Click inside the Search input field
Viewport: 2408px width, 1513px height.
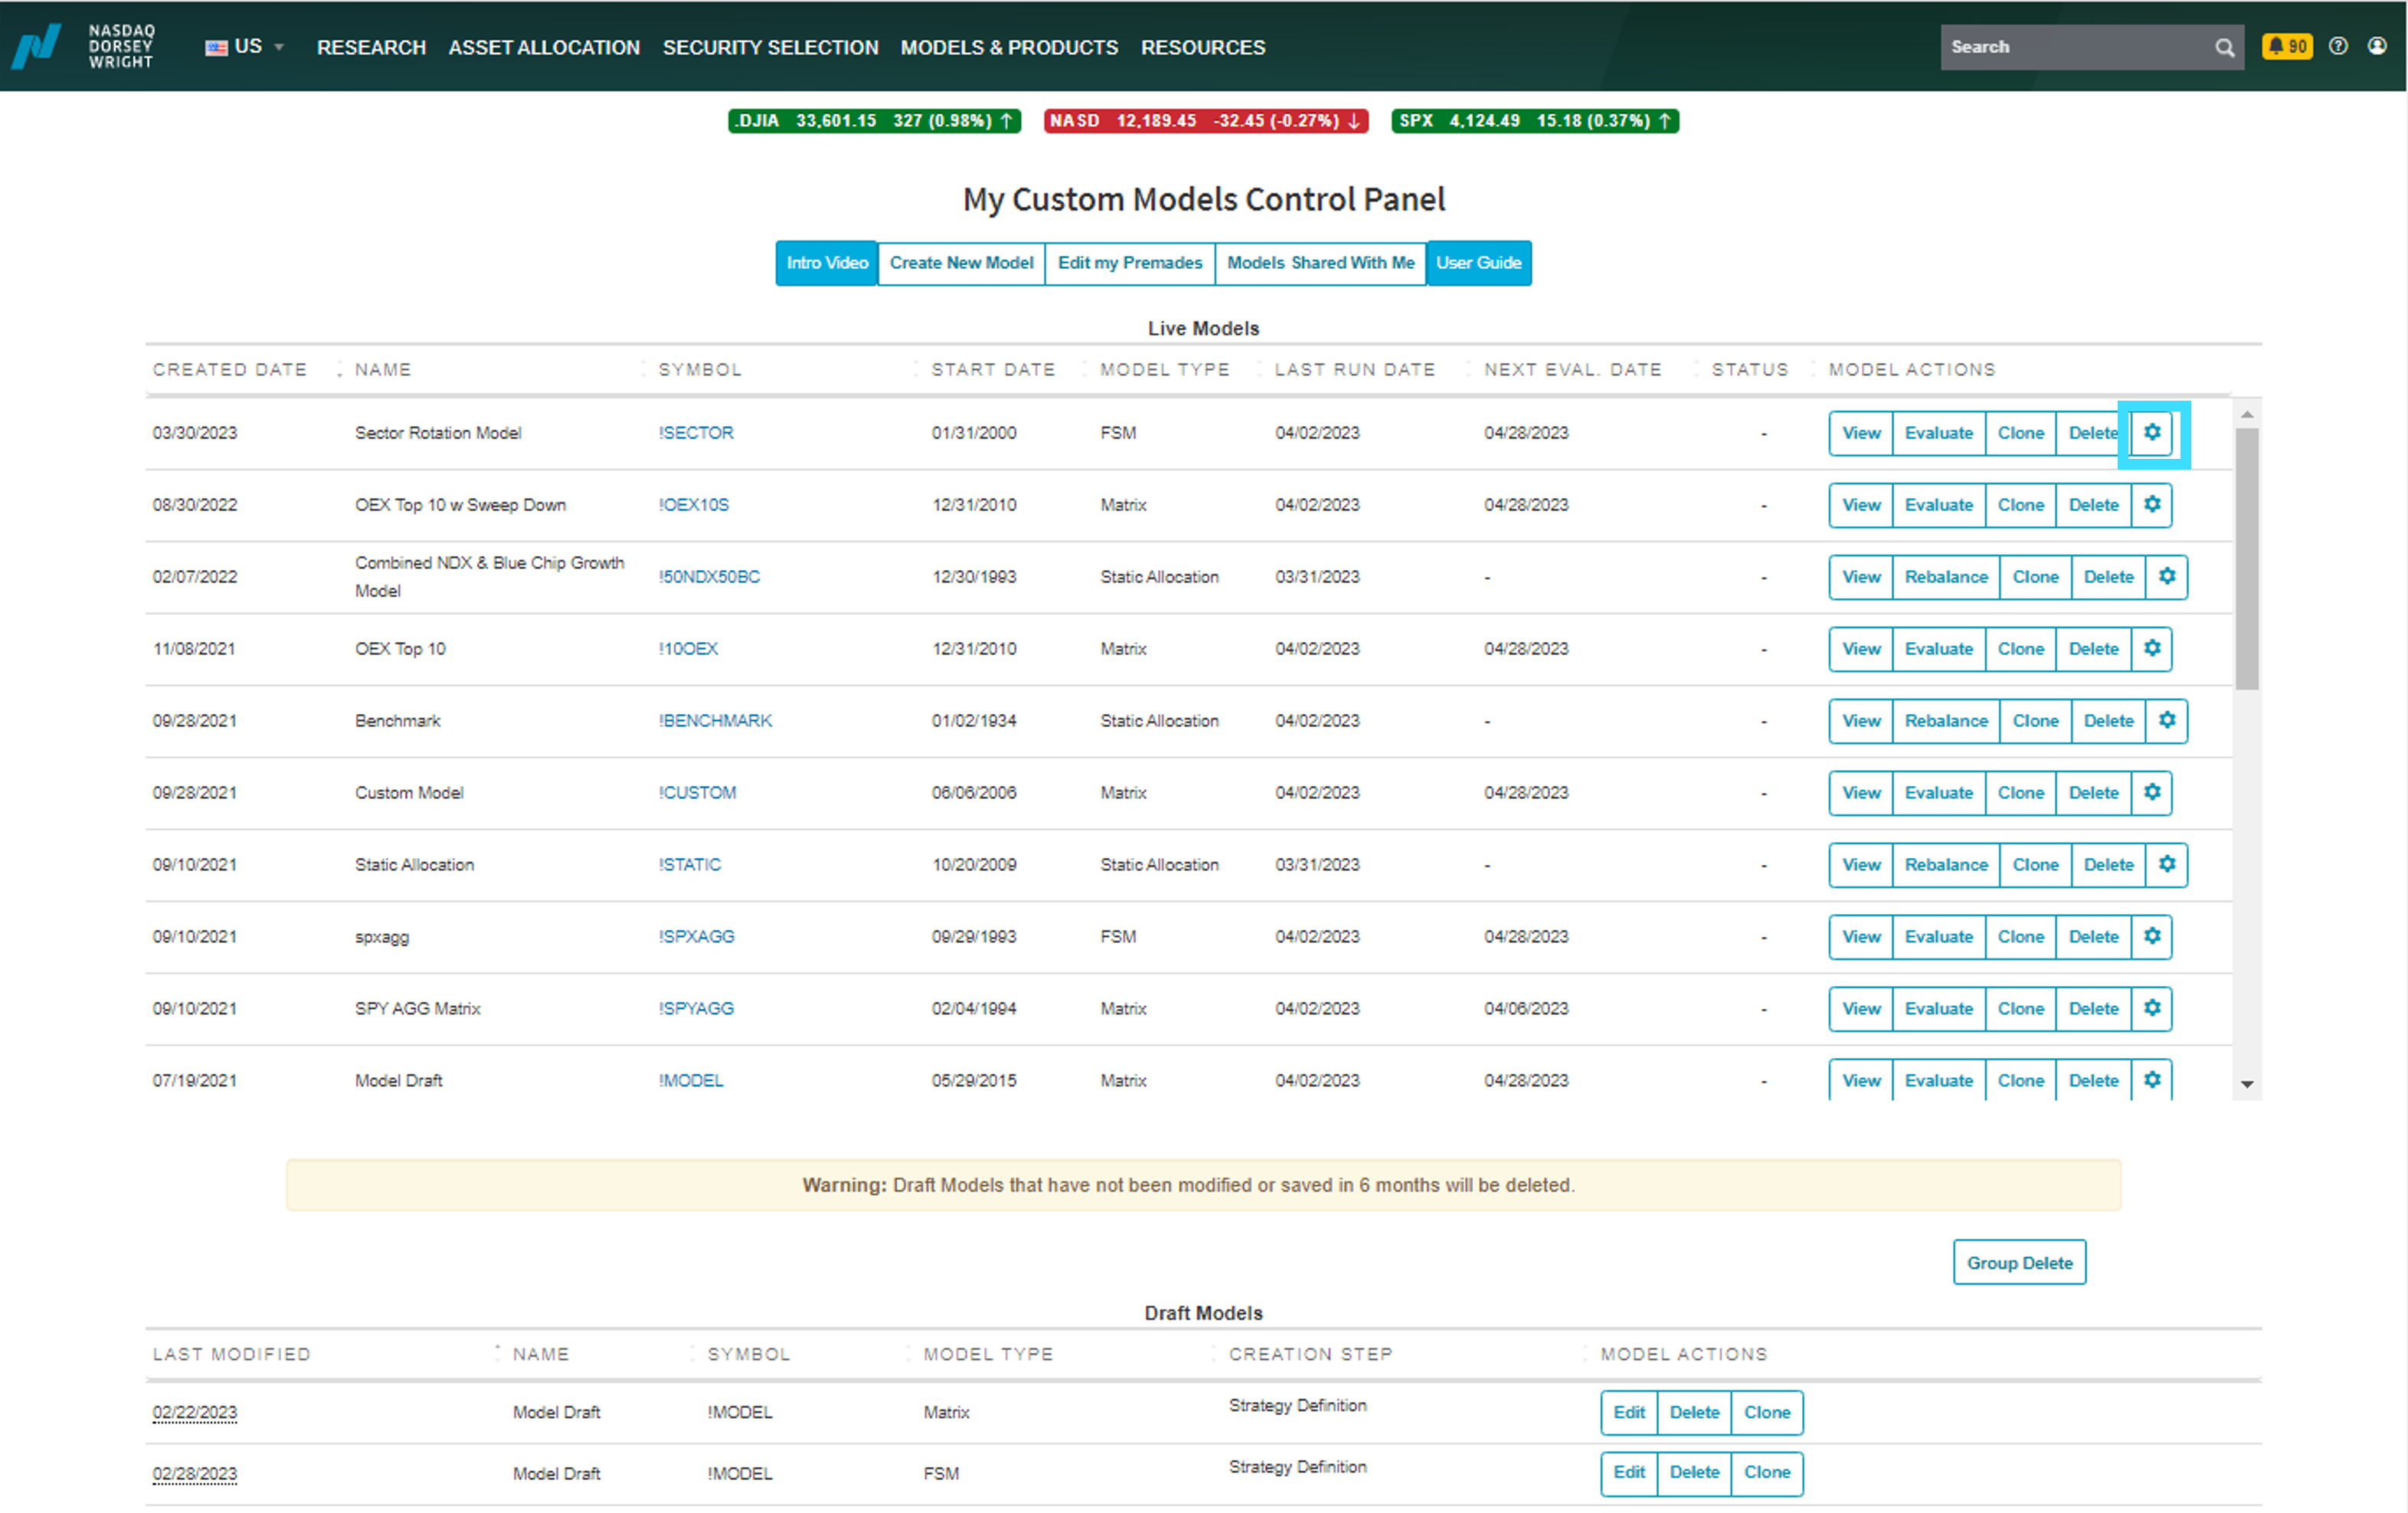tap(2075, 47)
